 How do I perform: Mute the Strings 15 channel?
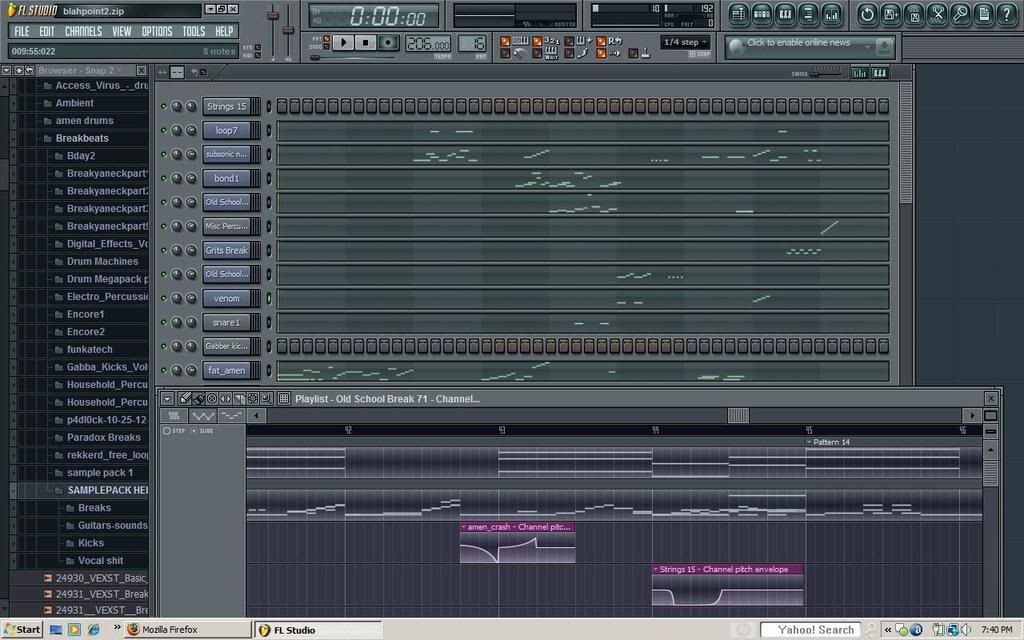[x=164, y=106]
